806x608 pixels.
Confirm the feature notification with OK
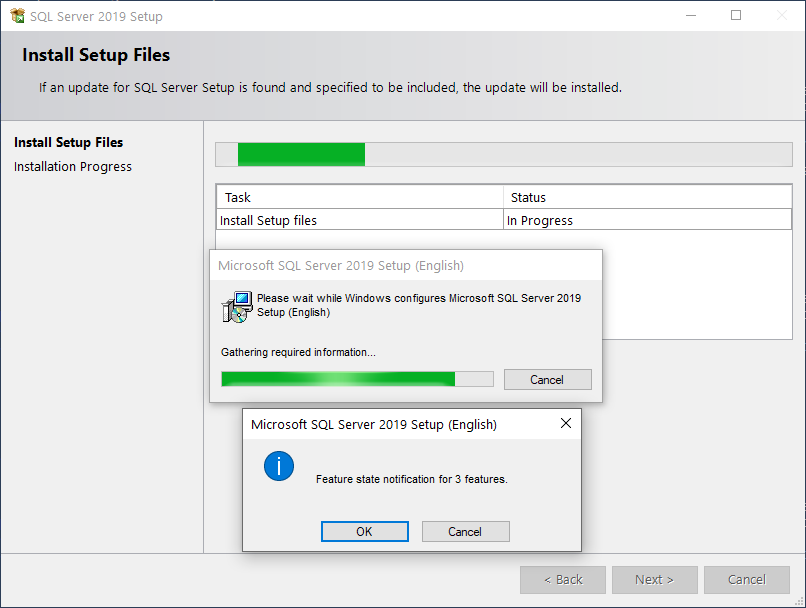click(364, 531)
